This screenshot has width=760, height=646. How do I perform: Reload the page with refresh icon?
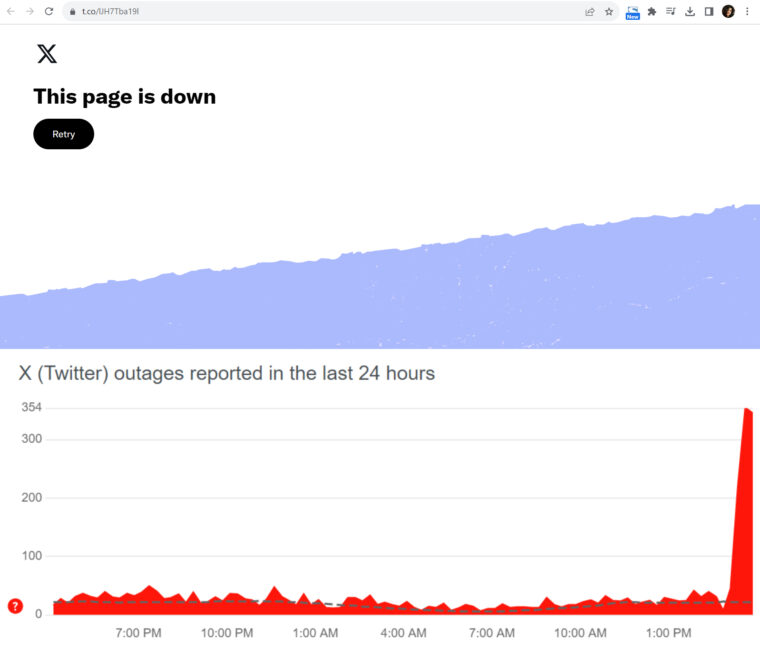(x=49, y=11)
